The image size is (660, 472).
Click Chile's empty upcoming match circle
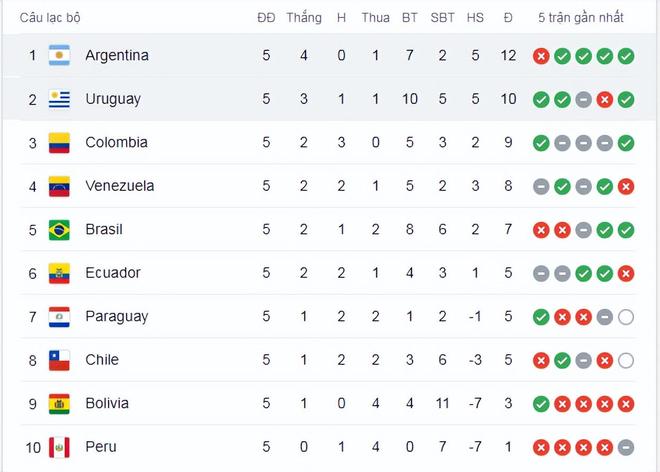pyautogui.click(x=626, y=360)
